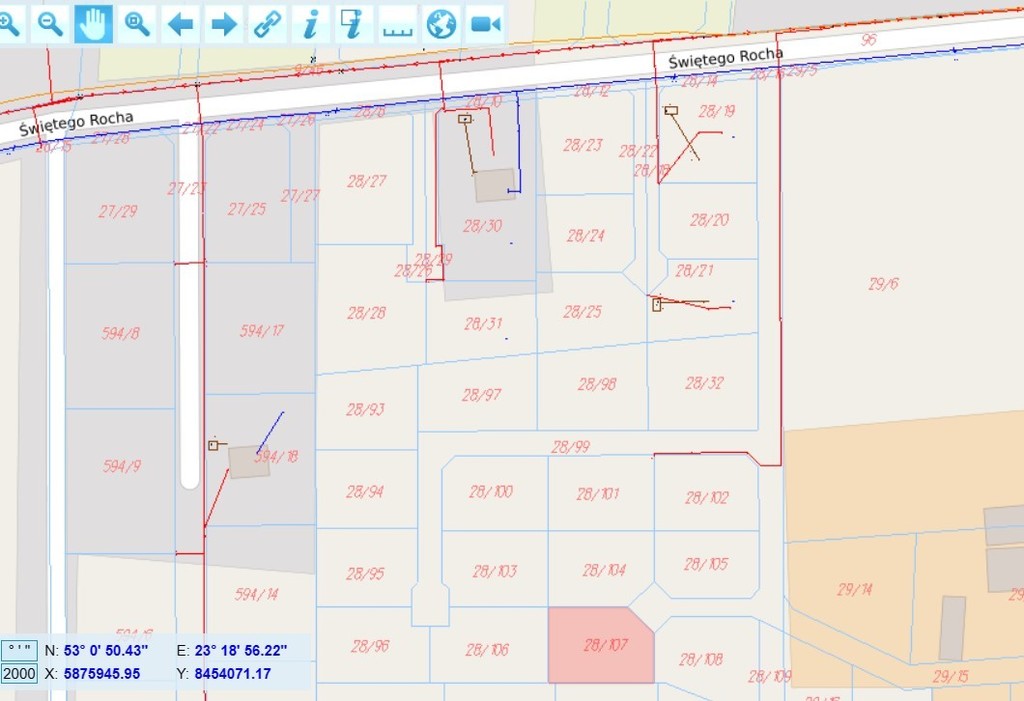
Task: Toggle the 2000 coordinate system button
Action: [19, 674]
